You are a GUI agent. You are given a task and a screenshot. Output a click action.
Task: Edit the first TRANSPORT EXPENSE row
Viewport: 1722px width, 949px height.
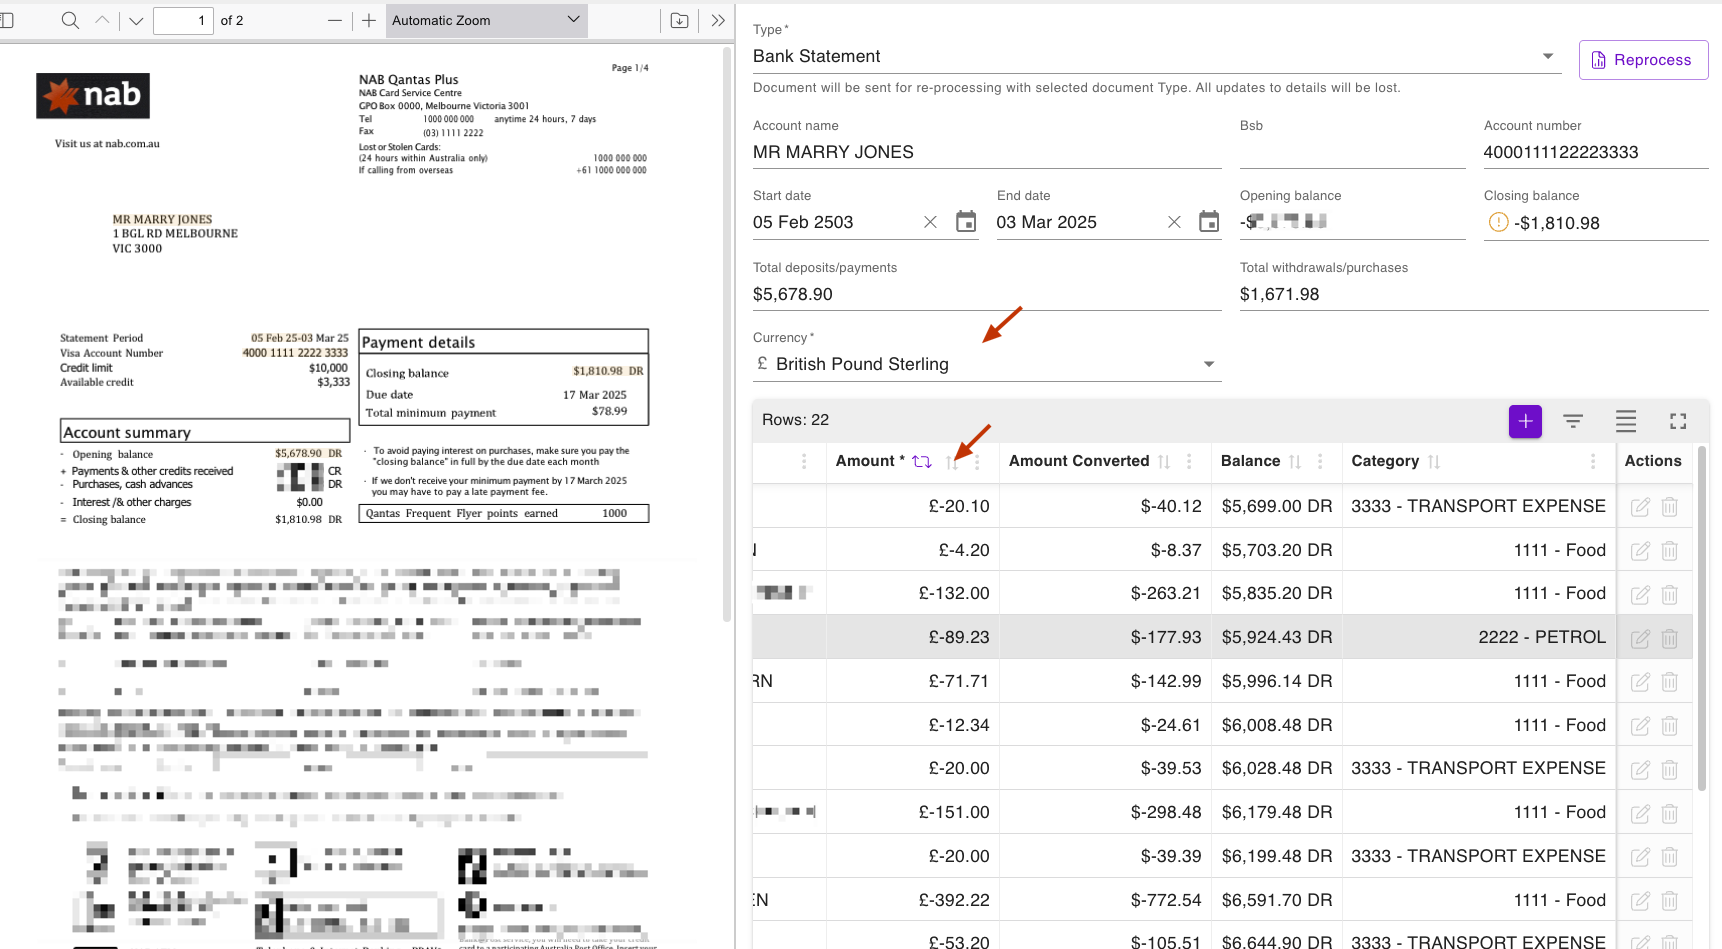pos(1640,507)
